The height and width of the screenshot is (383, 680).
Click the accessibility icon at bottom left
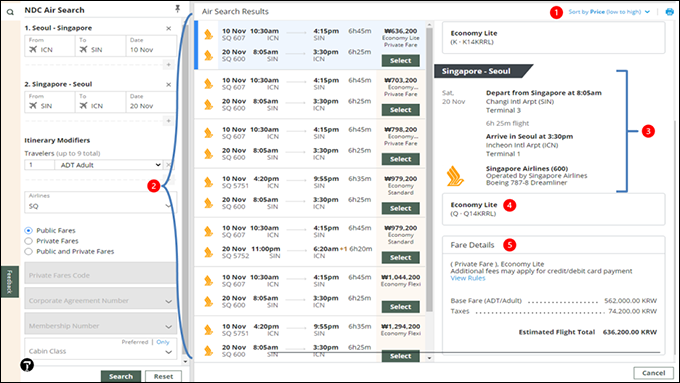coord(27,365)
